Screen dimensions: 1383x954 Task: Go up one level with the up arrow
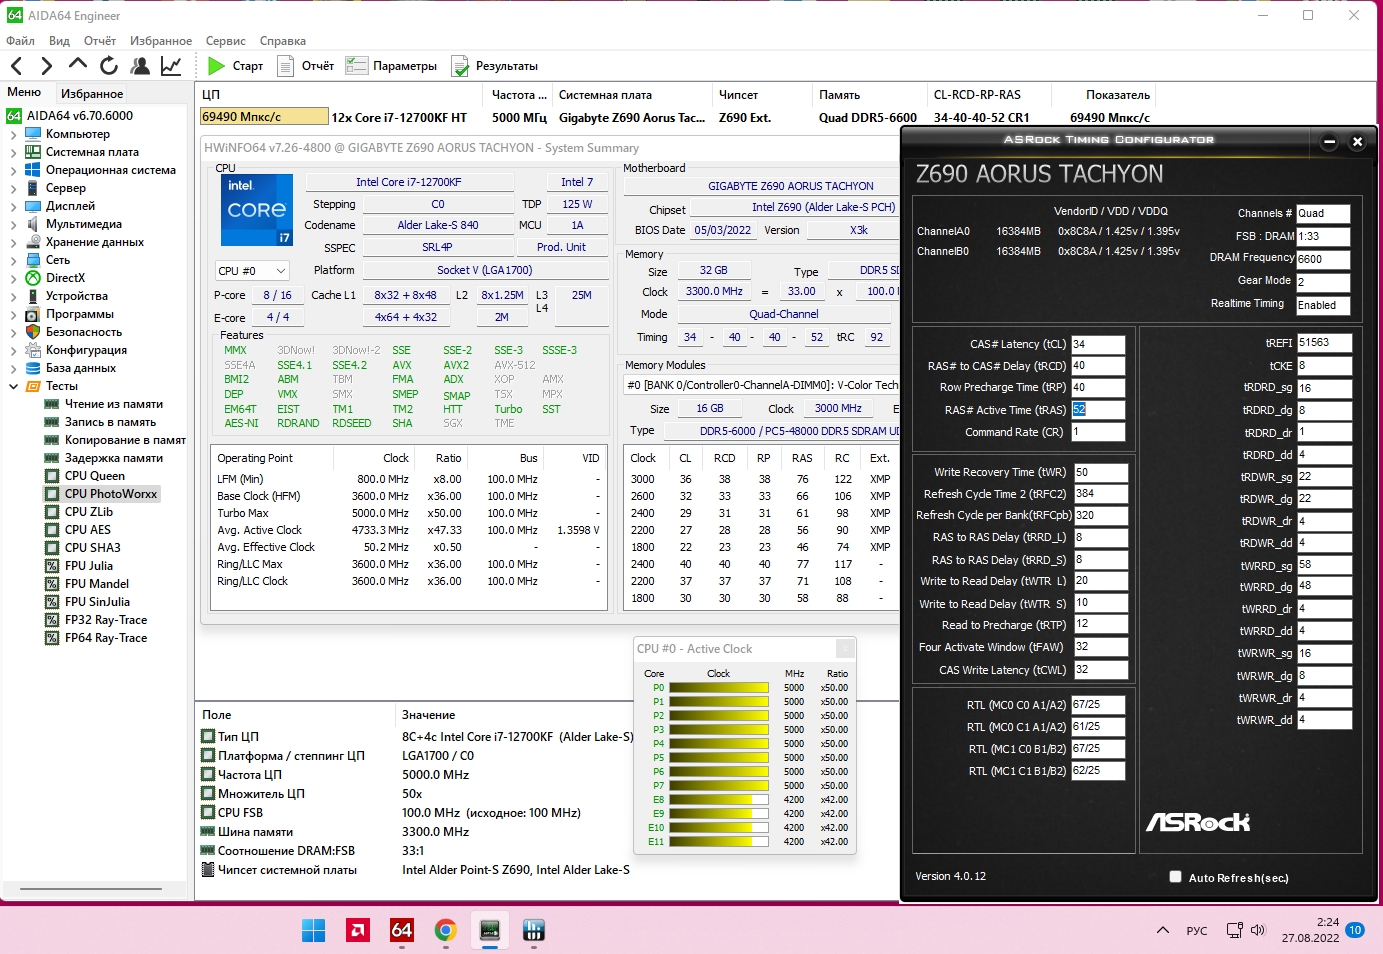click(x=78, y=65)
